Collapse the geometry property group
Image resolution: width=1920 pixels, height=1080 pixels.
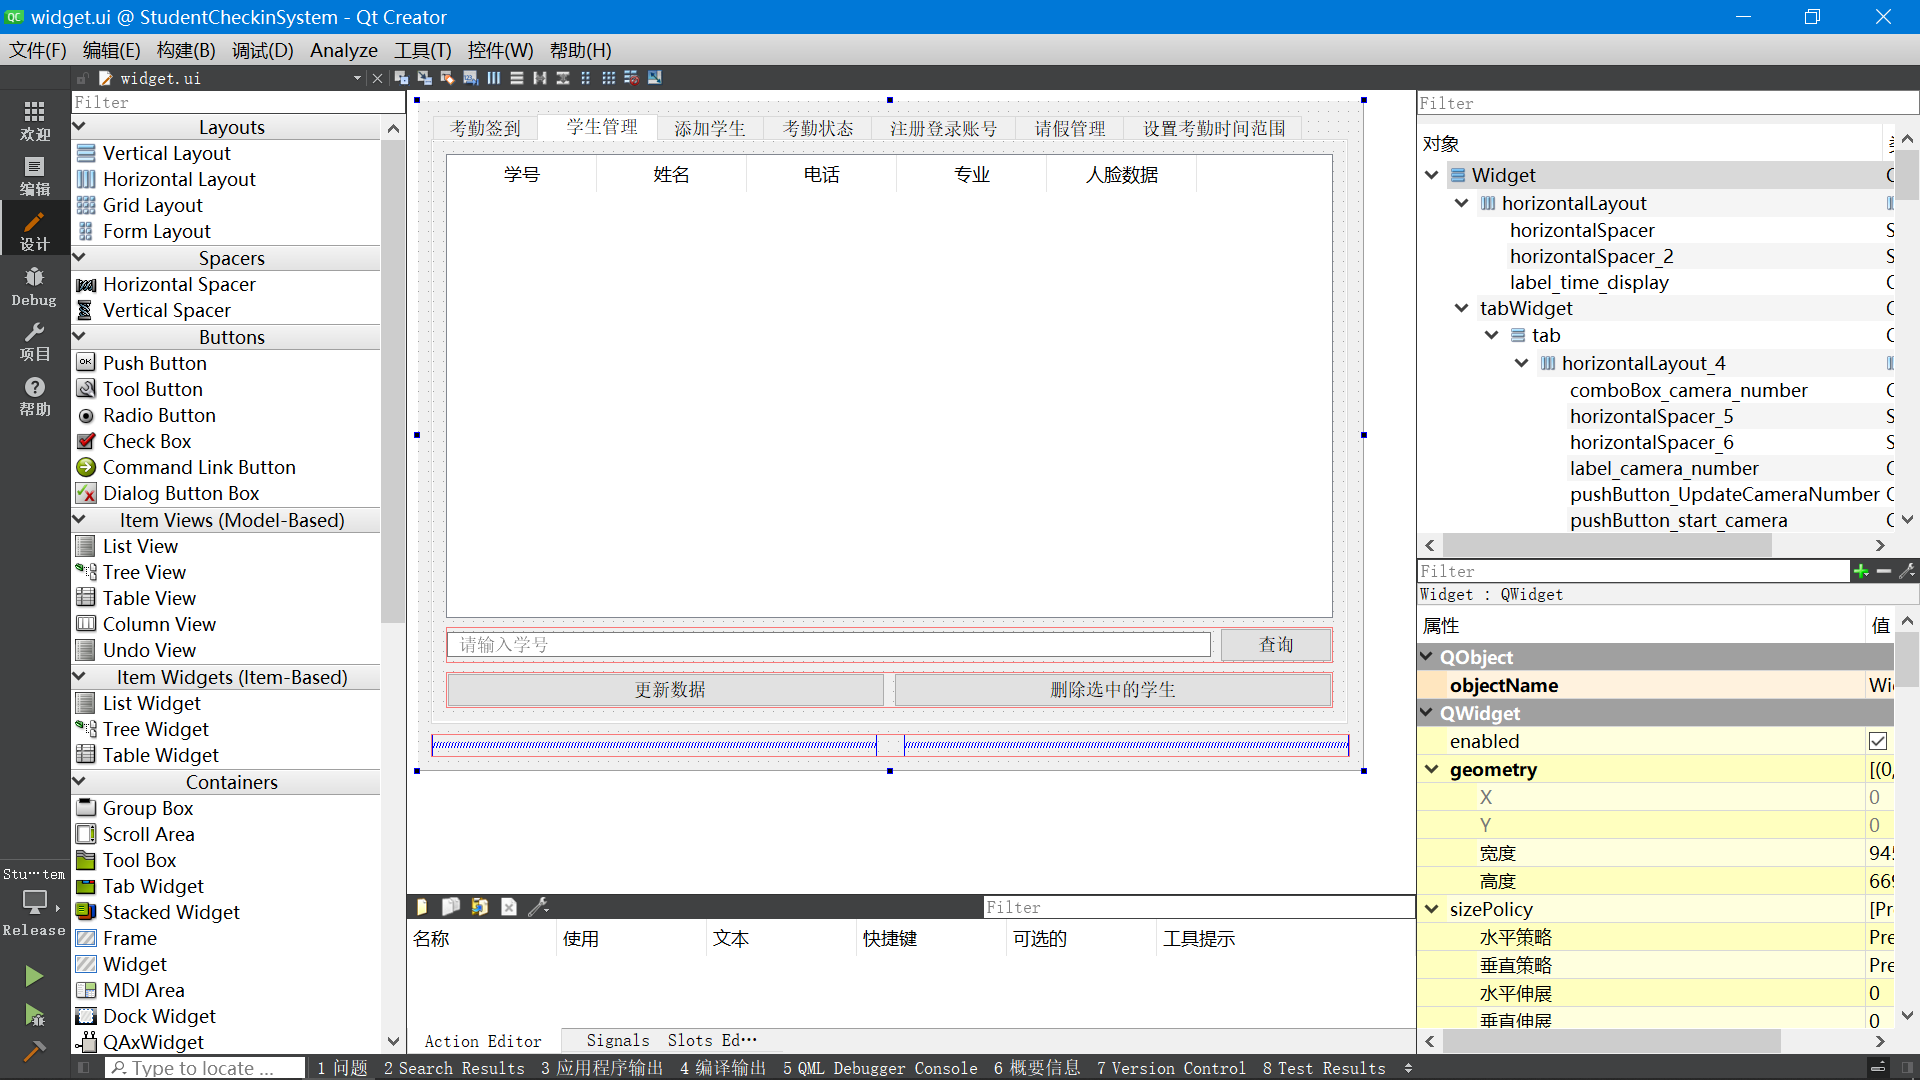[x=1431, y=769]
